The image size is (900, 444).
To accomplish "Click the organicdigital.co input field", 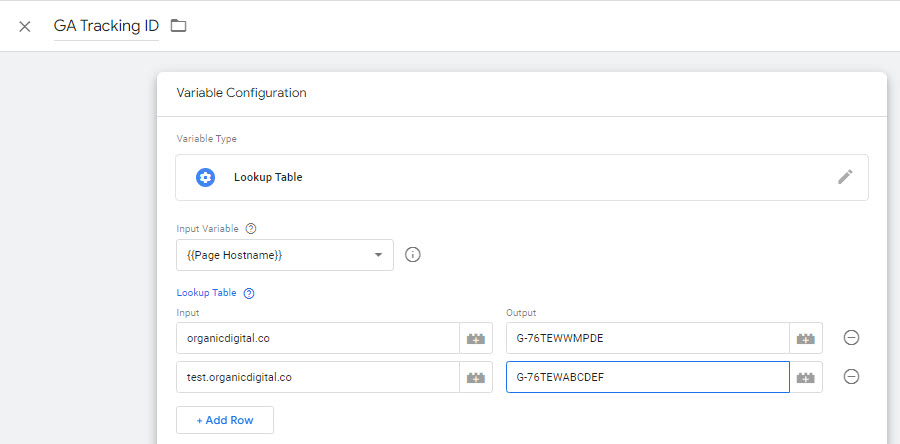I will (317, 338).
